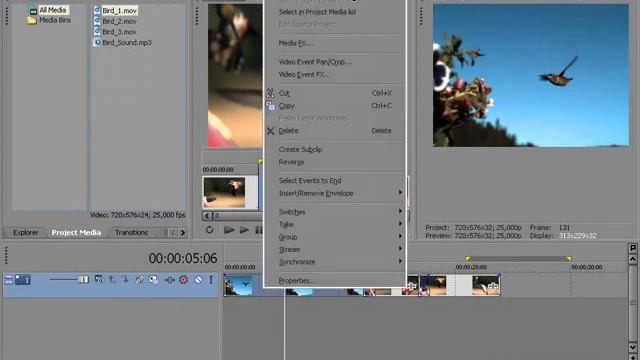
Task: Click the tab strip left arrow
Action: click(173, 233)
